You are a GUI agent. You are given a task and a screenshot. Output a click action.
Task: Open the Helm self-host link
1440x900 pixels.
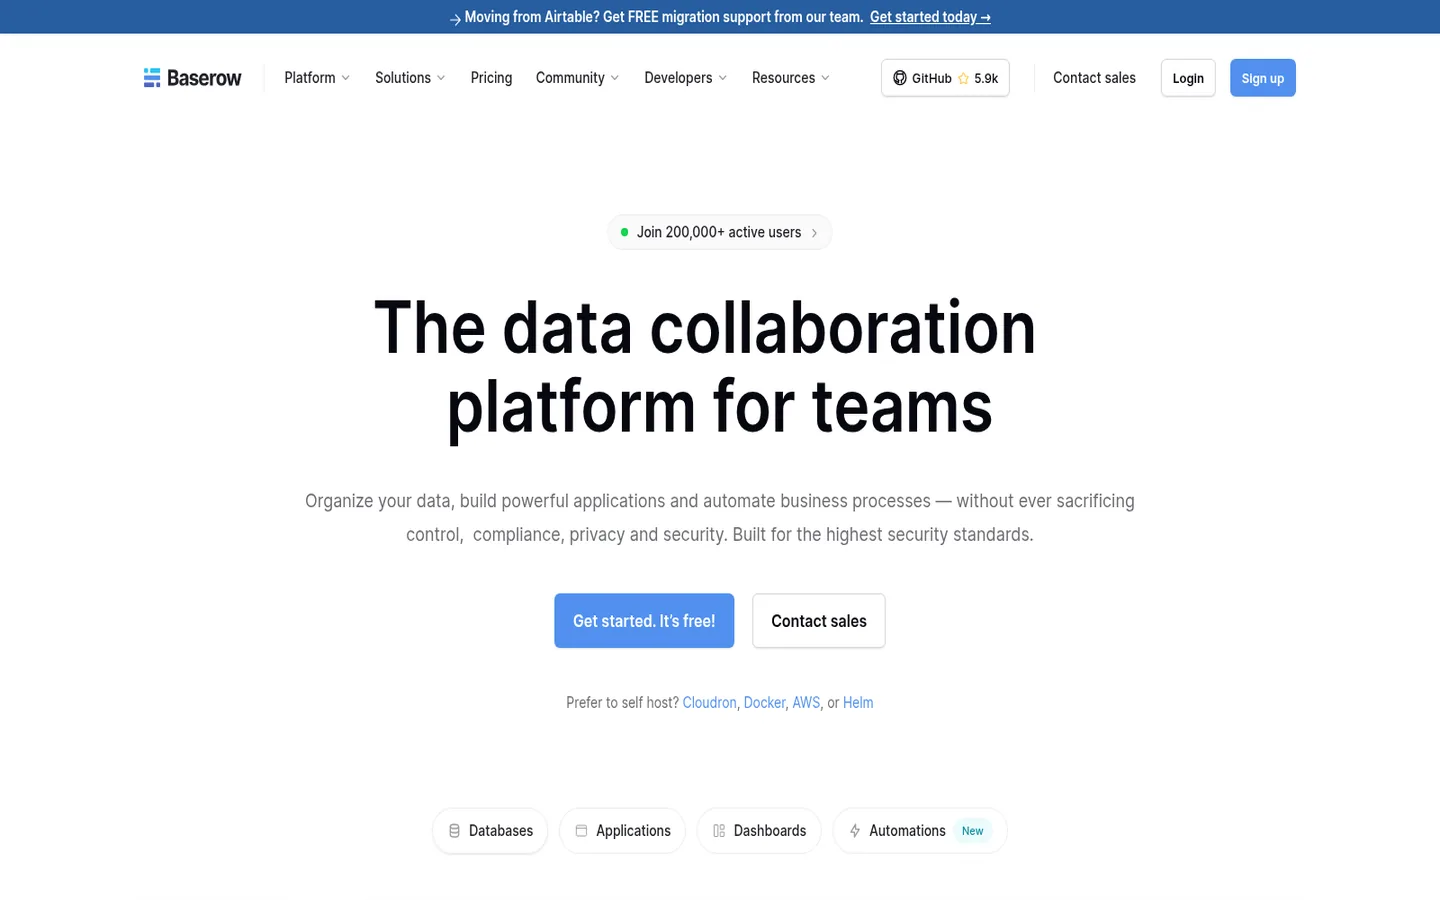858,703
